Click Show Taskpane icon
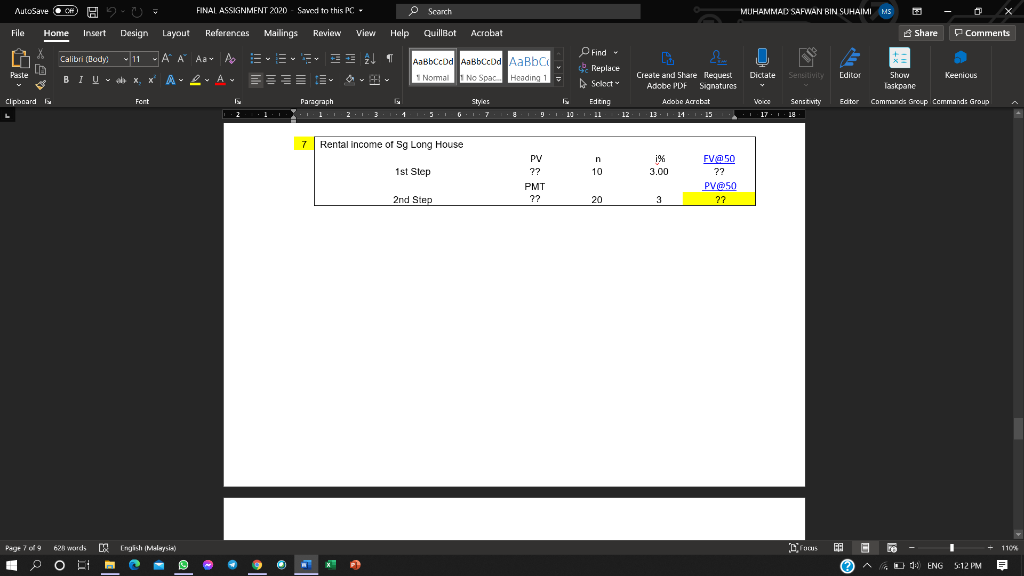 [x=899, y=69]
